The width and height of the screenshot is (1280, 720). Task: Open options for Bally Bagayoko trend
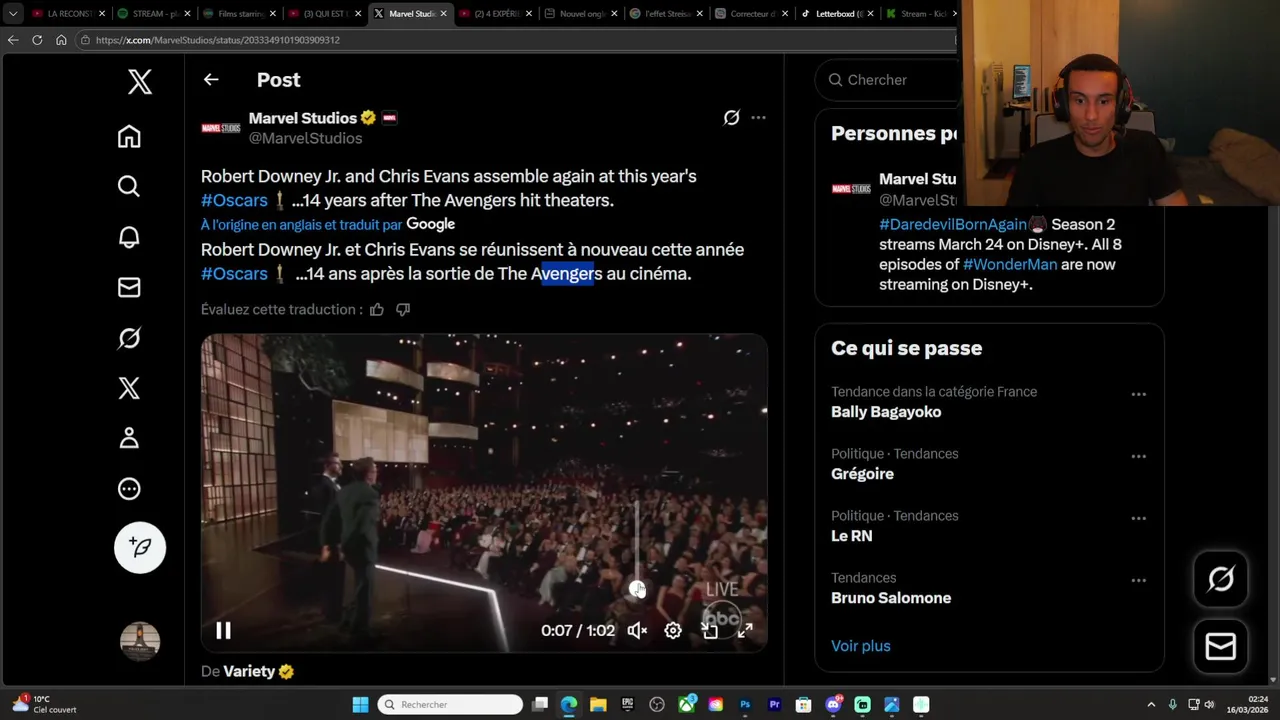point(1138,394)
